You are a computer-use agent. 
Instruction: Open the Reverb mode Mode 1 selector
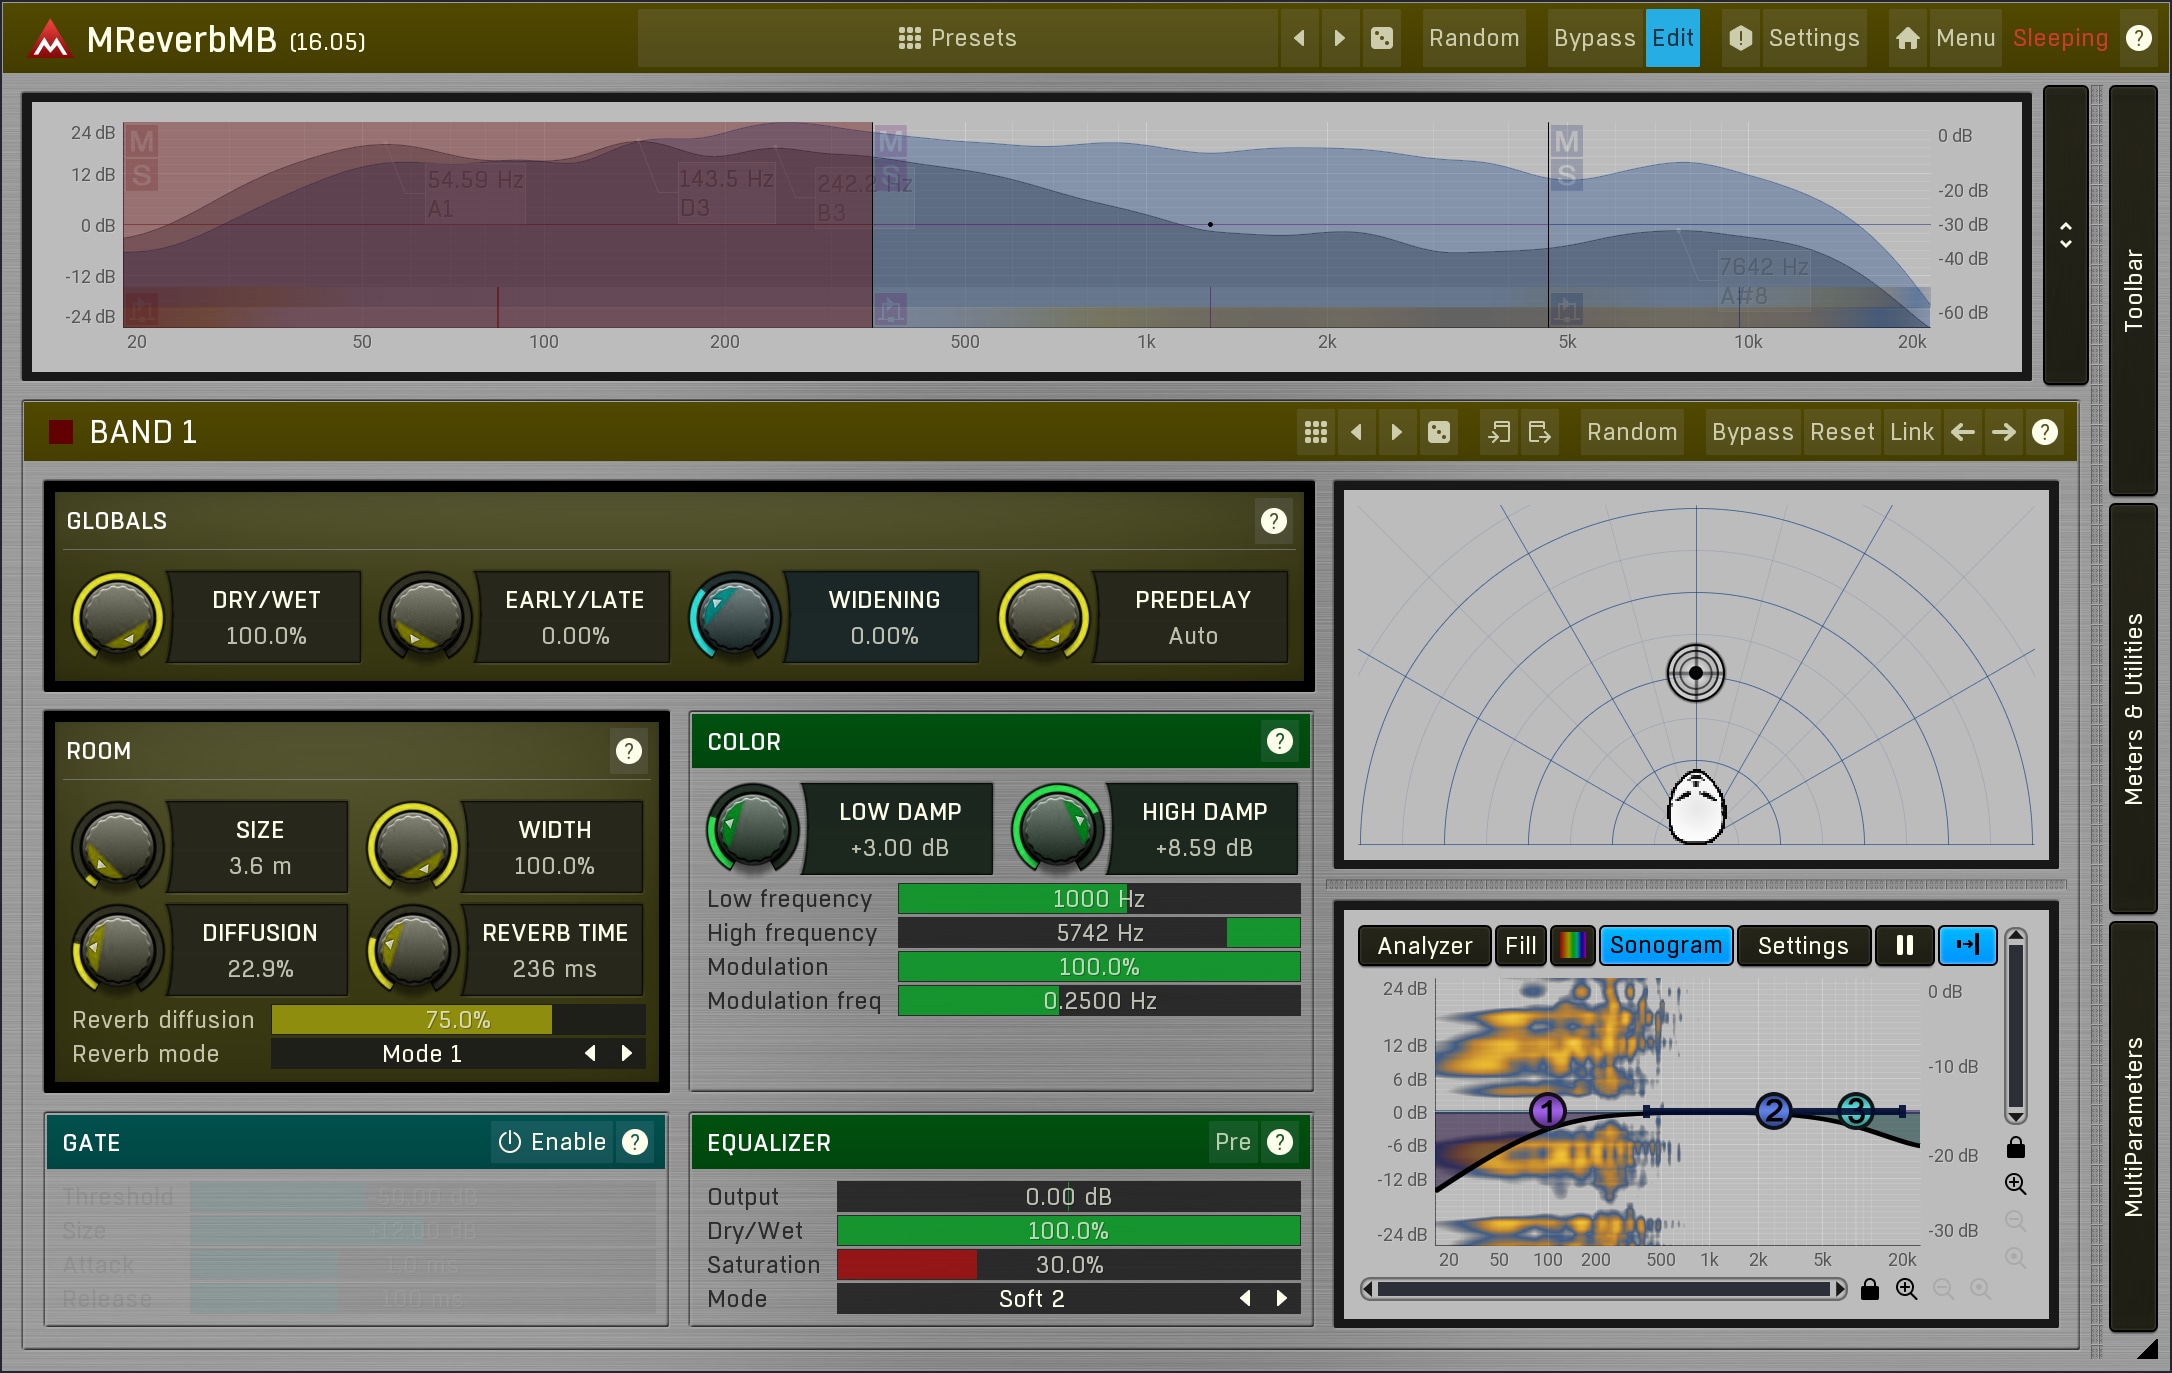[x=422, y=1054]
